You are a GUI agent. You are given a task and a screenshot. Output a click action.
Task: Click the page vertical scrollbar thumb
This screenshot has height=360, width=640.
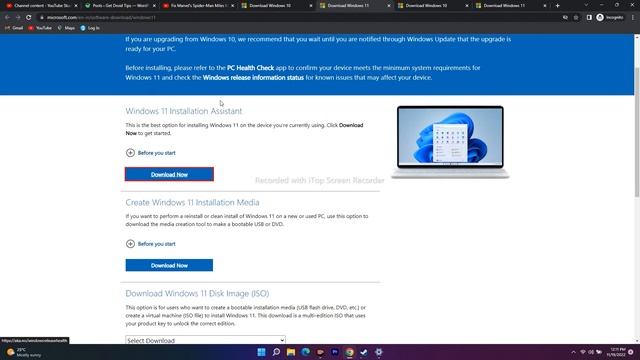click(x=637, y=131)
